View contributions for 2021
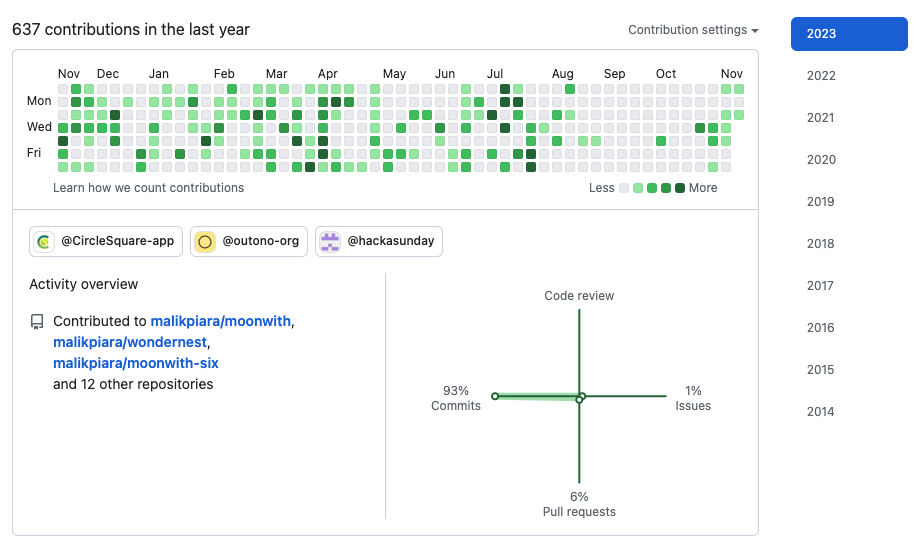The width and height of the screenshot is (918, 553). click(821, 118)
